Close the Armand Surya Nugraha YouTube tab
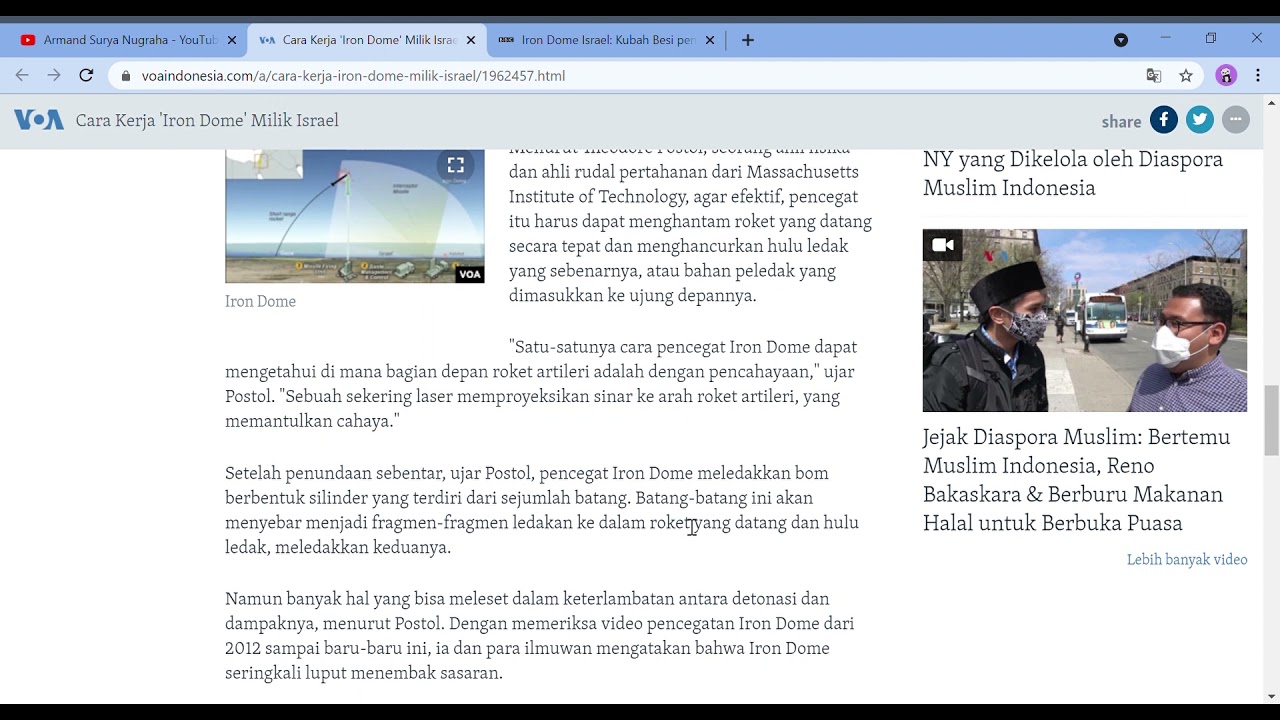Screen dimensions: 1280x720 (x=232, y=40)
